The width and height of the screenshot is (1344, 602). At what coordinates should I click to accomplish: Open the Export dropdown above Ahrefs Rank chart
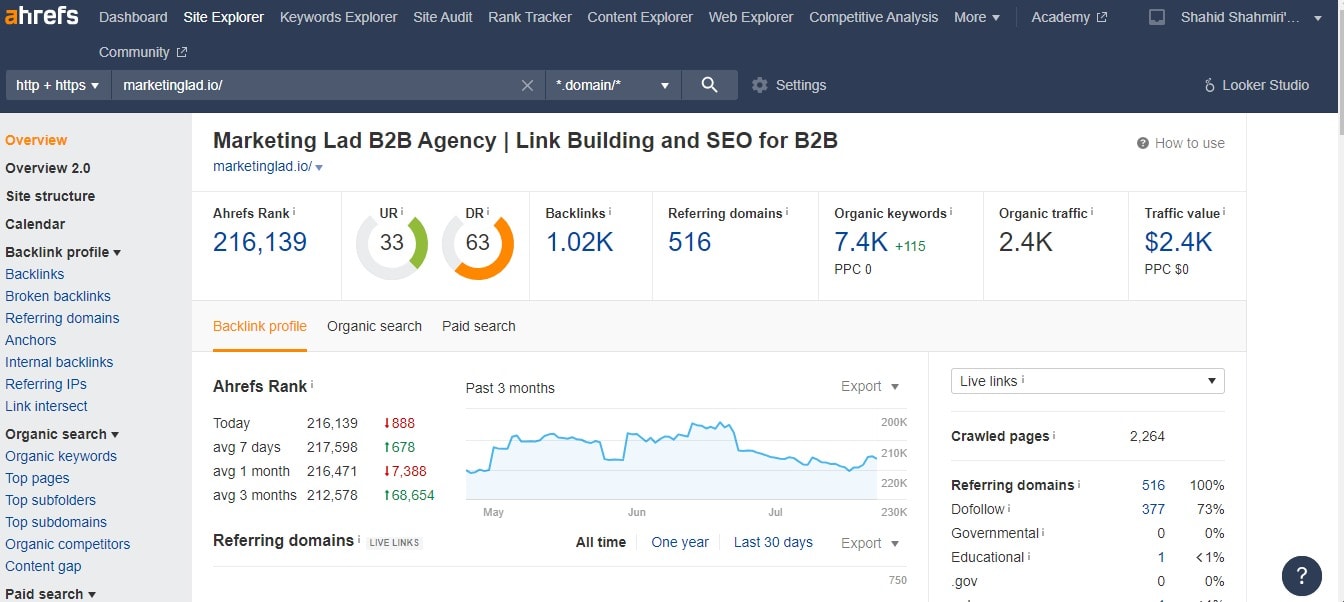[870, 386]
